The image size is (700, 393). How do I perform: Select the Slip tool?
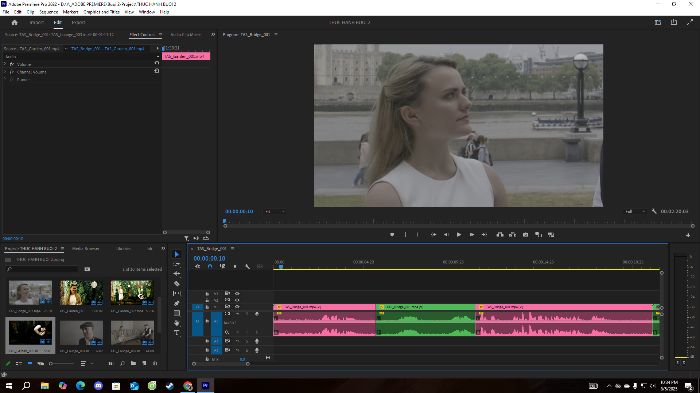click(x=177, y=293)
